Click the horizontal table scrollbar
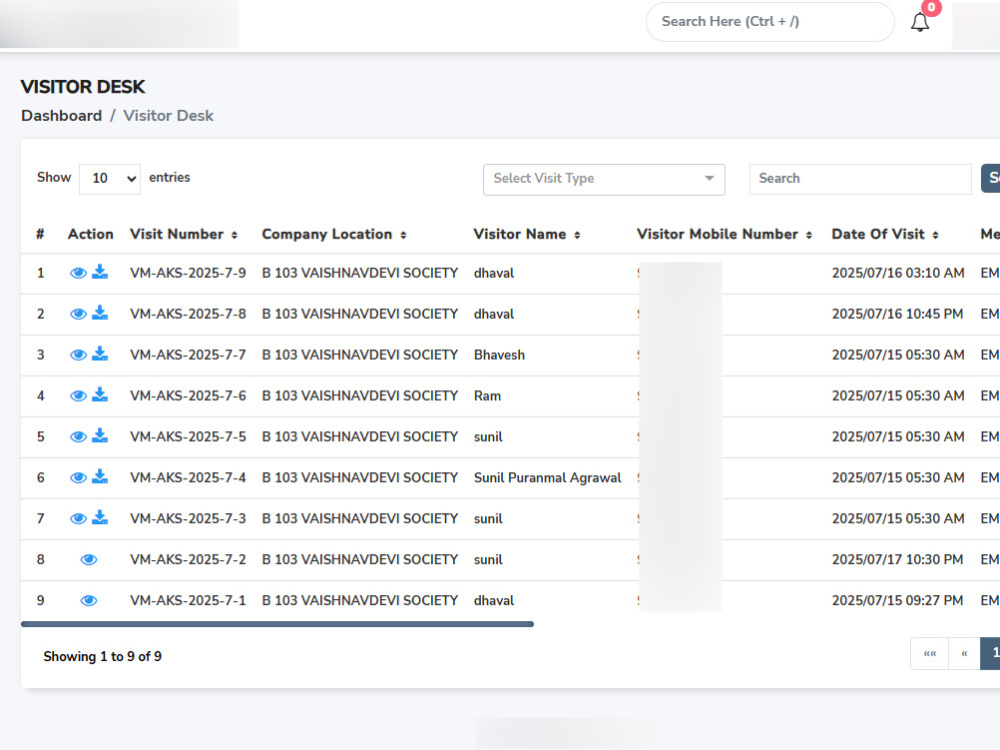This screenshot has height=750, width=1000. tap(277, 624)
